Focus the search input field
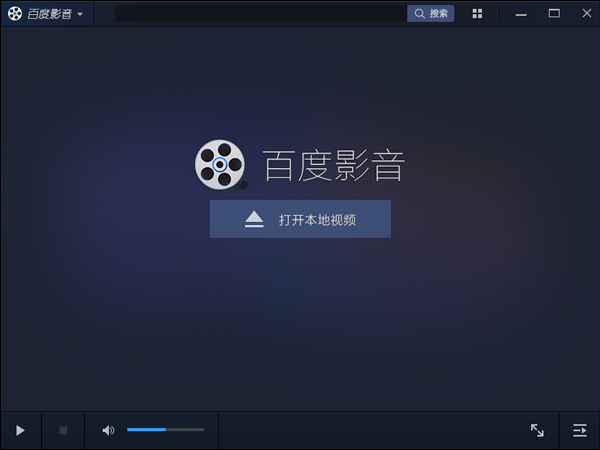The height and width of the screenshot is (450, 600). tap(261, 13)
